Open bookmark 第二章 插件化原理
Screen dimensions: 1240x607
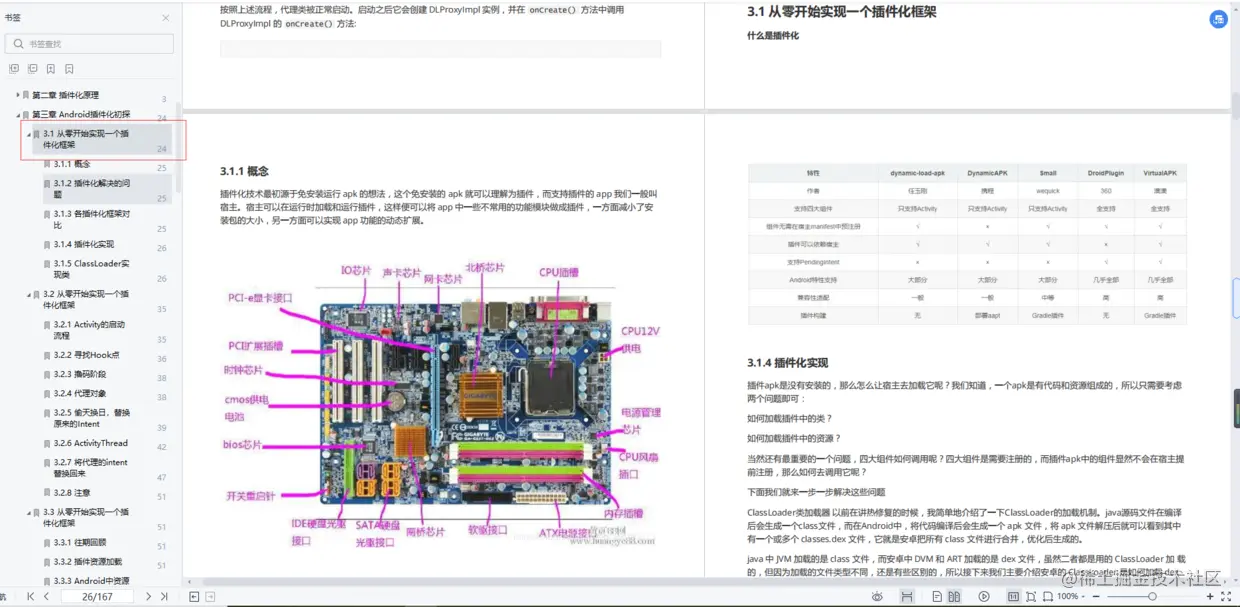(65, 95)
